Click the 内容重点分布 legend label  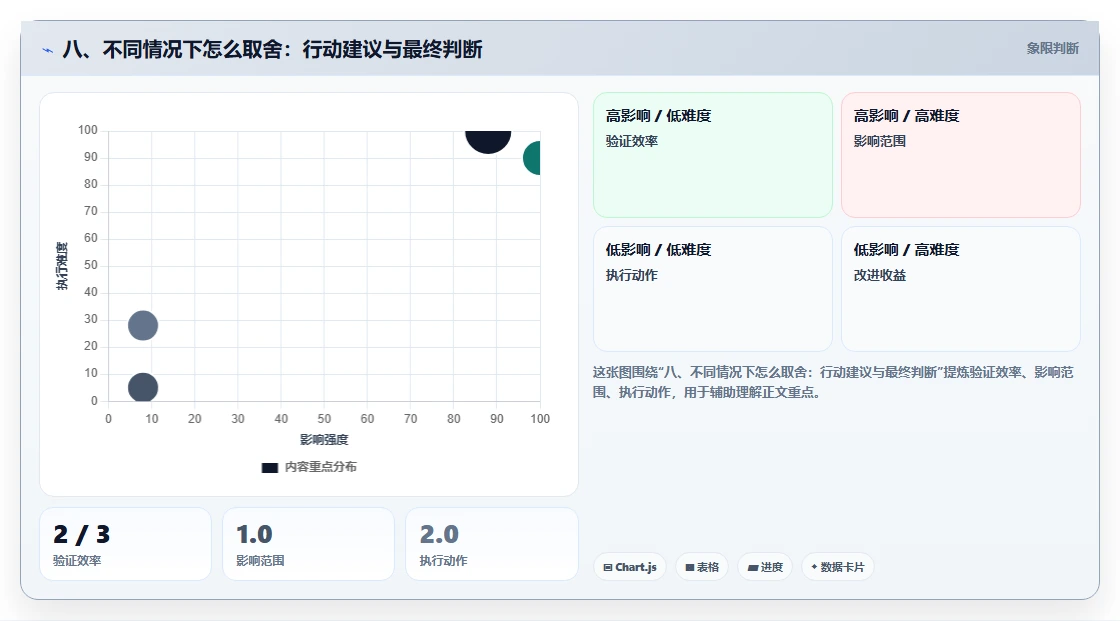[x=321, y=467]
